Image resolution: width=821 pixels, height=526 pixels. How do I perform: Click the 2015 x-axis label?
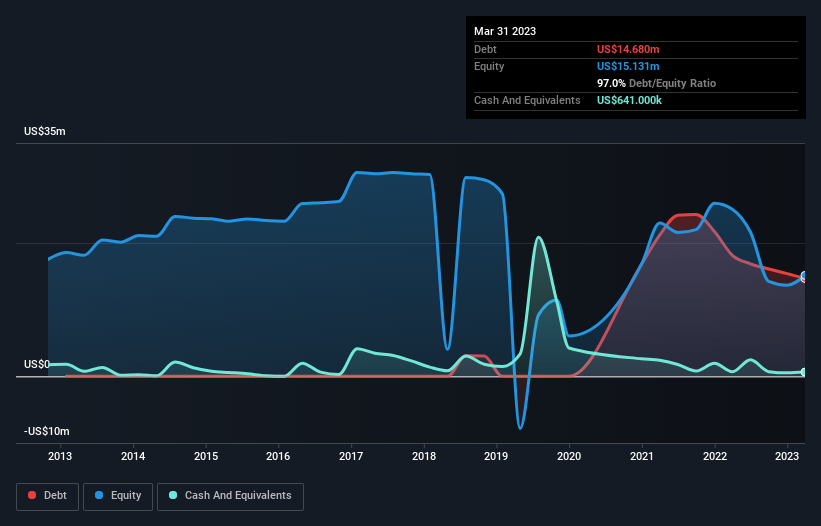coord(206,456)
